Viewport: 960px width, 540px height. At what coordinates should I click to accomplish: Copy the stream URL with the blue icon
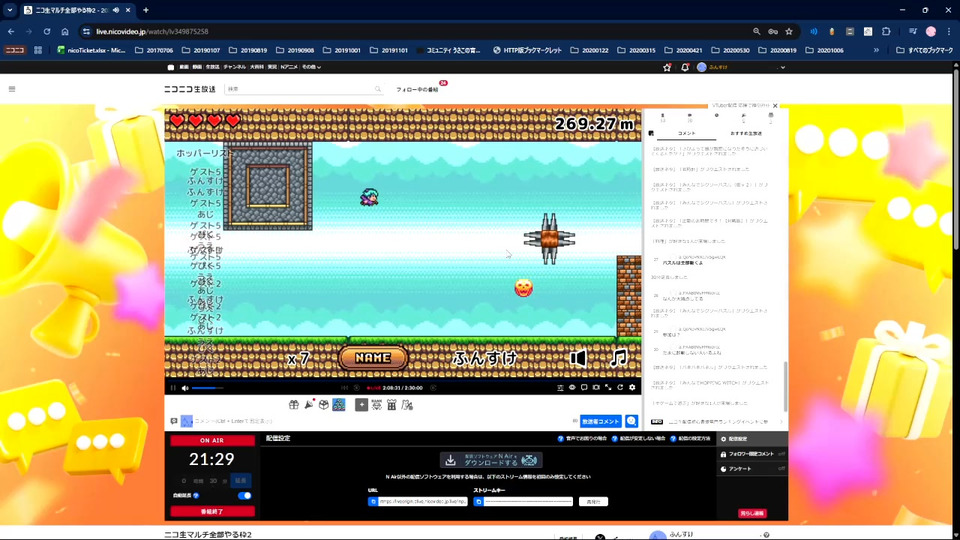click(373, 501)
